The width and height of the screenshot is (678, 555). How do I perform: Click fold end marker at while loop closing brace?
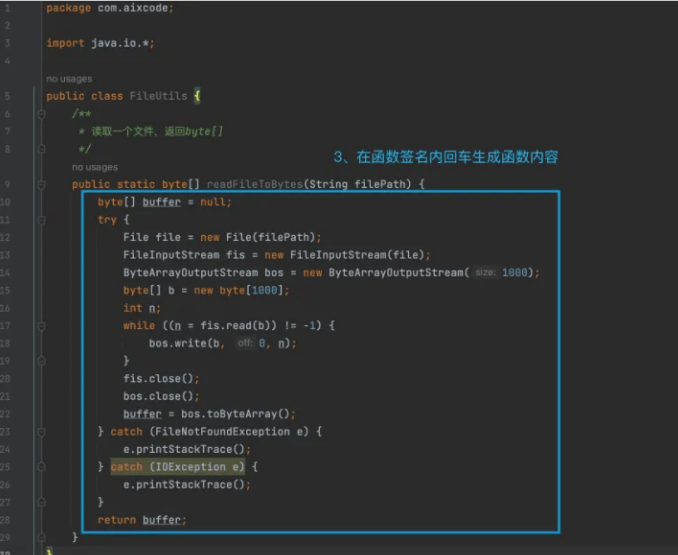(42, 361)
